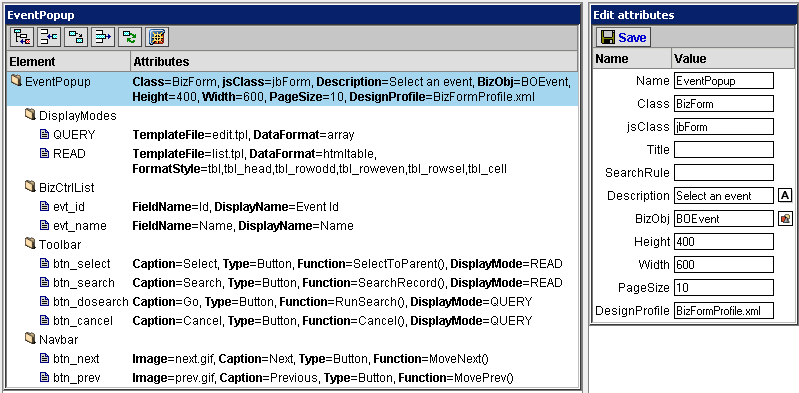Image resolution: width=799 pixels, height=393 pixels.
Task: Click the Navbar folder icon
Action: (x=31, y=339)
